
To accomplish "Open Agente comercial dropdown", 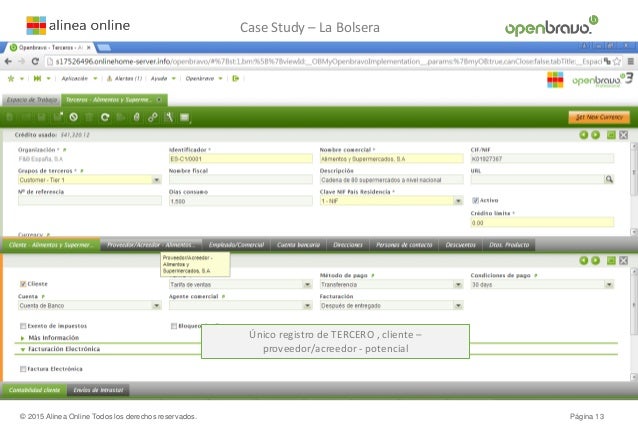I will tap(308, 306).
